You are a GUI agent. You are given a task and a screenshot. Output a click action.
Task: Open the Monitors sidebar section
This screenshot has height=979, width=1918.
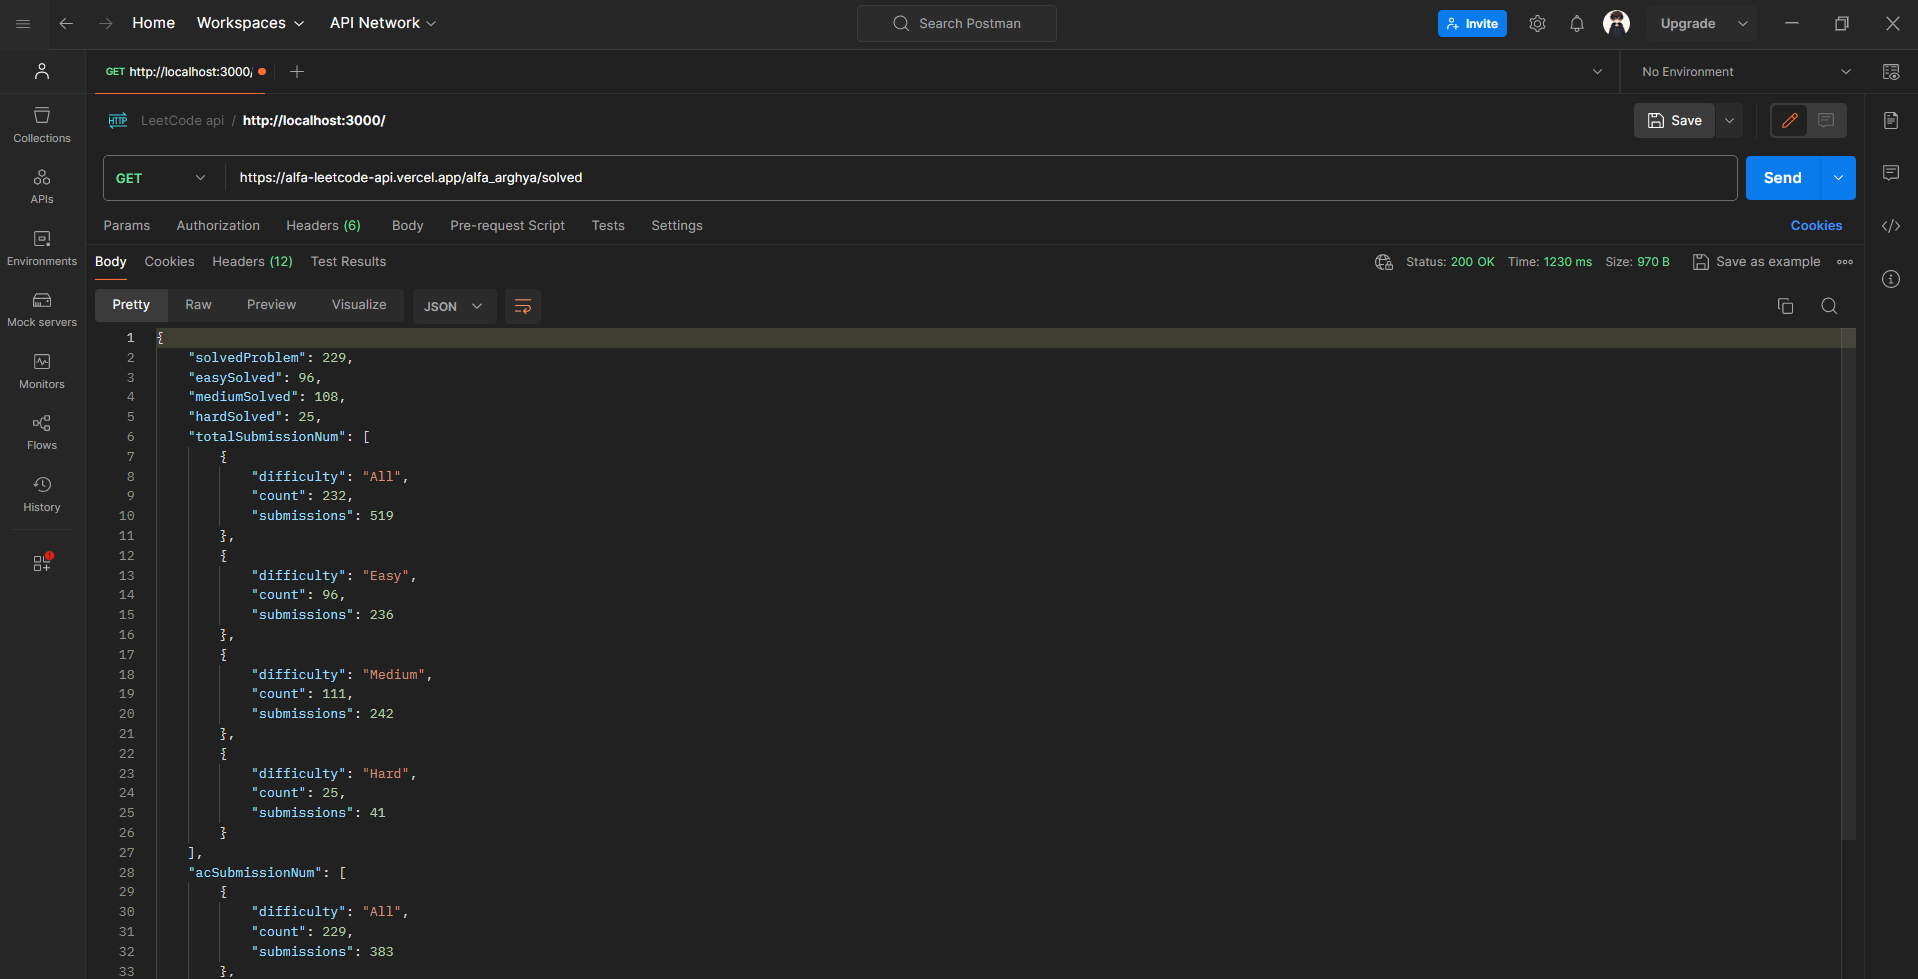pos(42,371)
